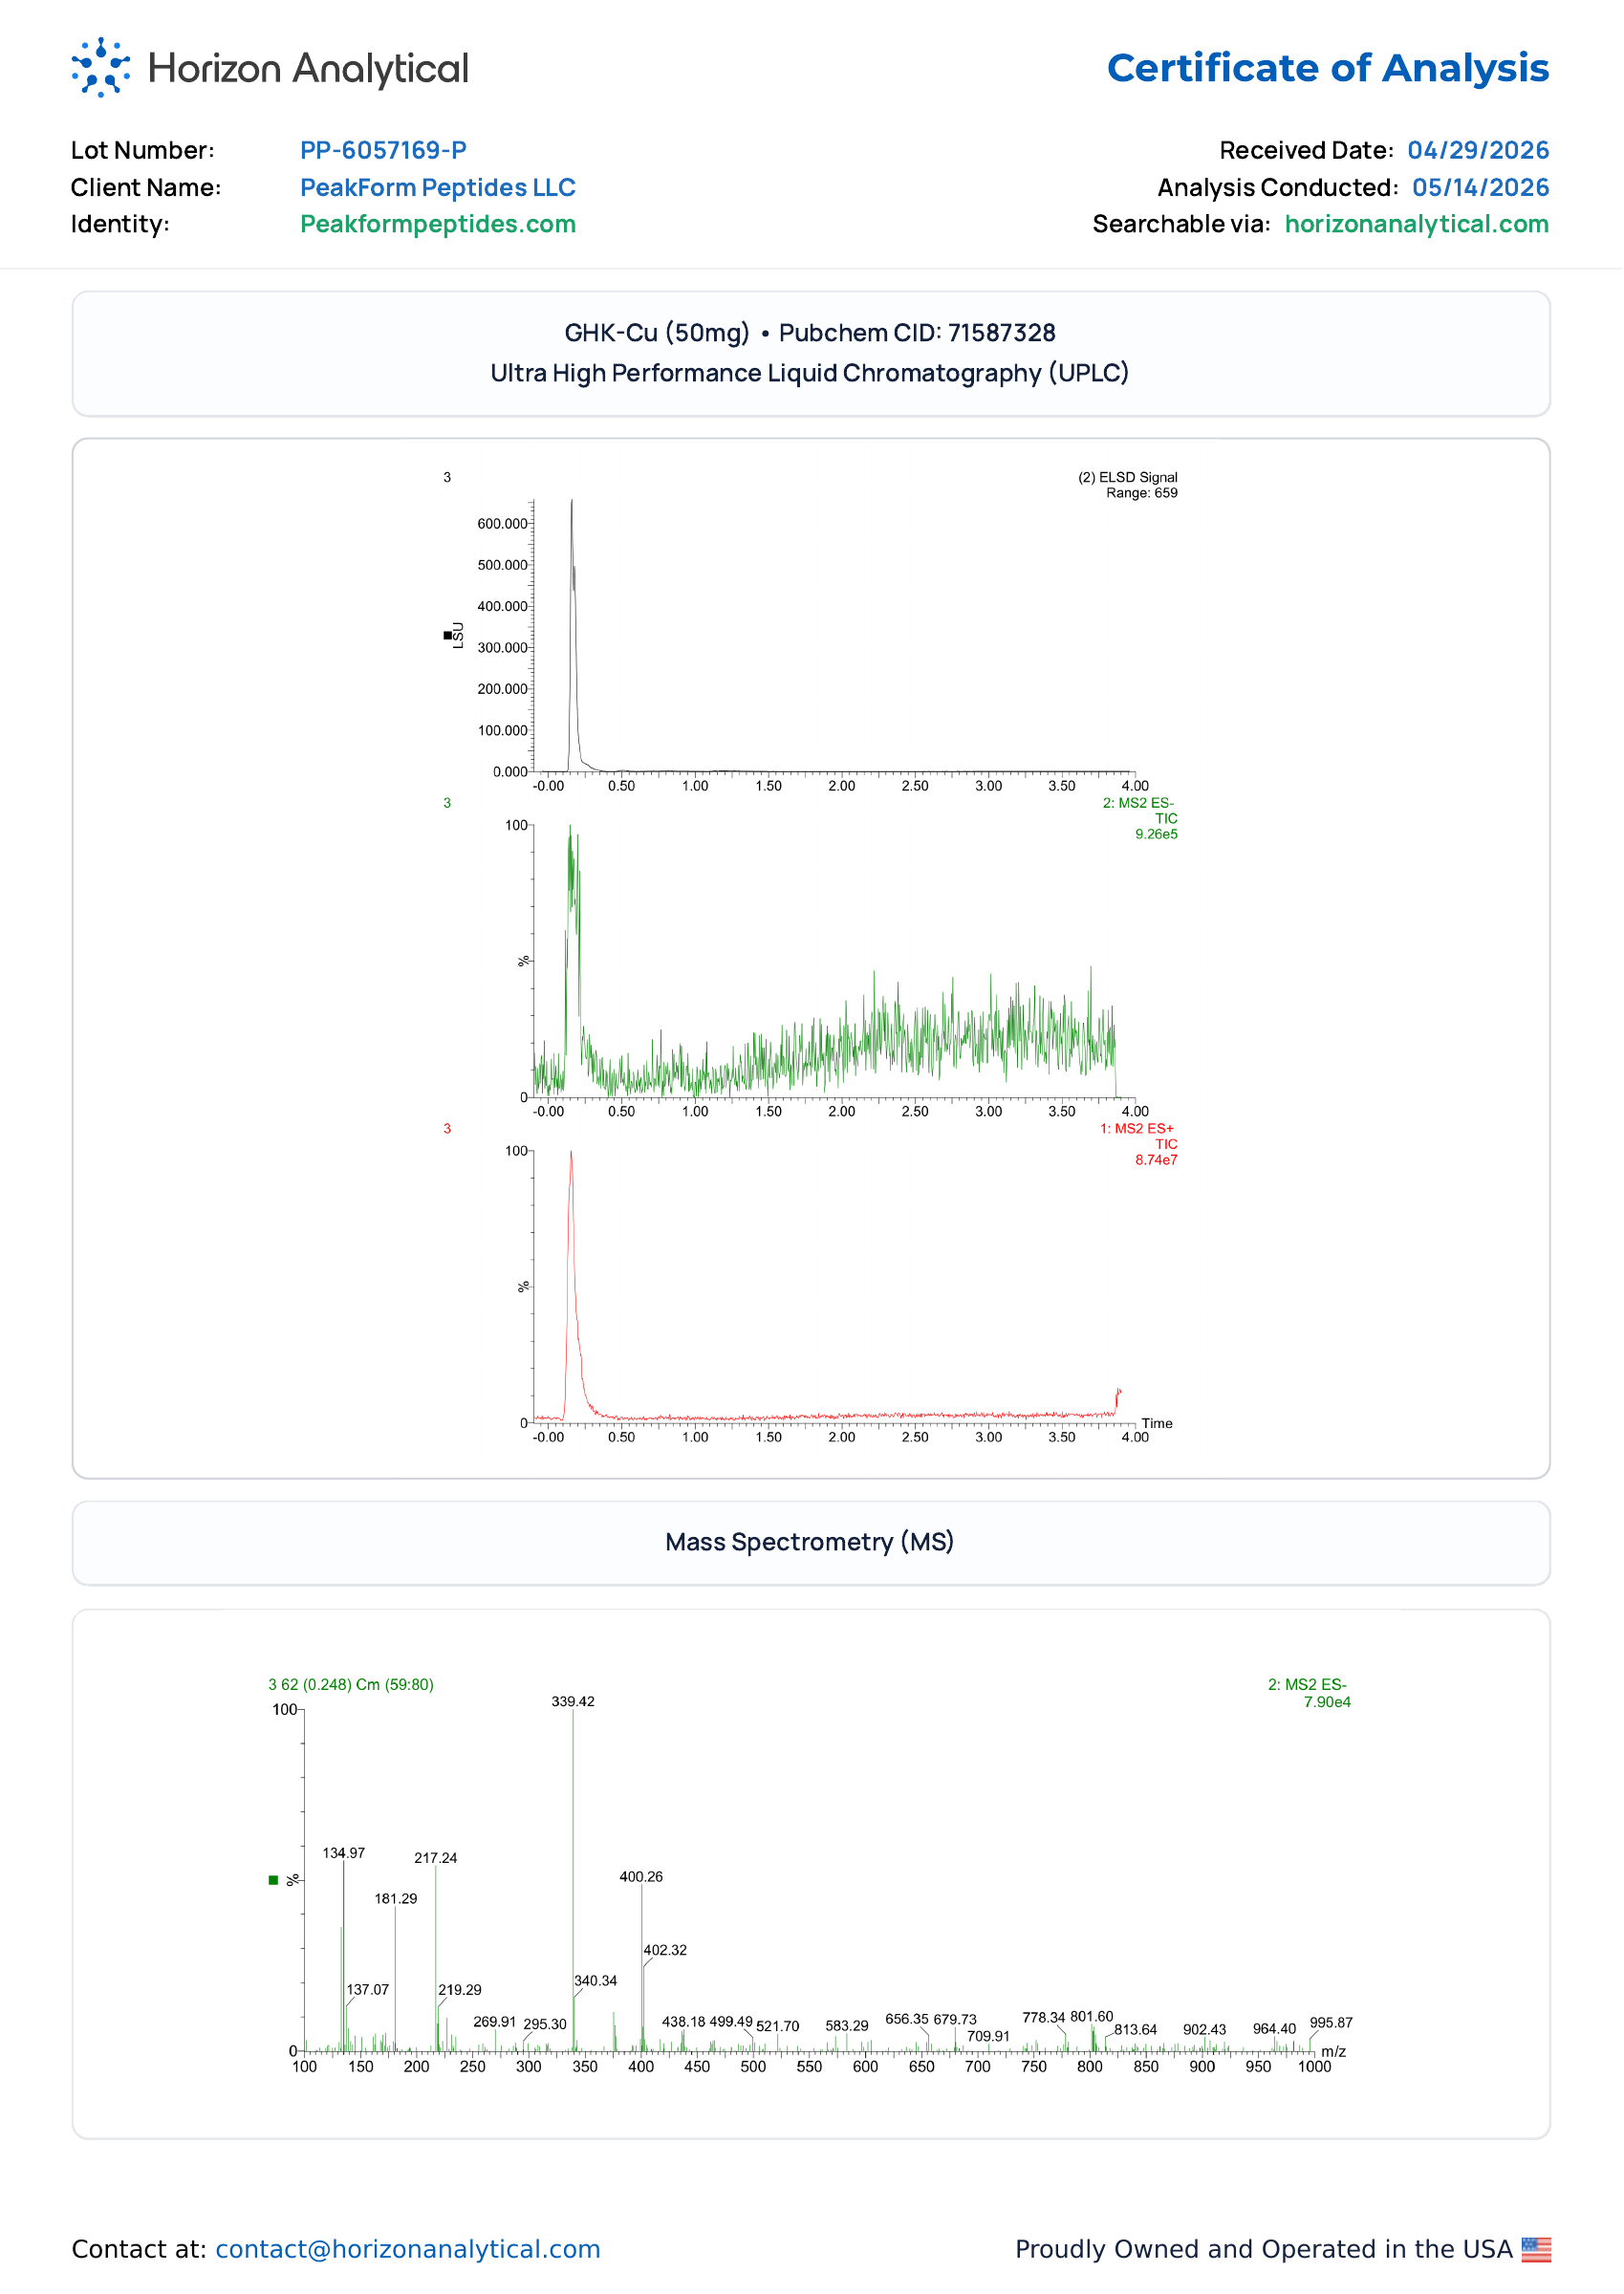The width and height of the screenshot is (1624, 2294).
Task: Click the USA flag icon in footer
Action: [x=1537, y=2249]
